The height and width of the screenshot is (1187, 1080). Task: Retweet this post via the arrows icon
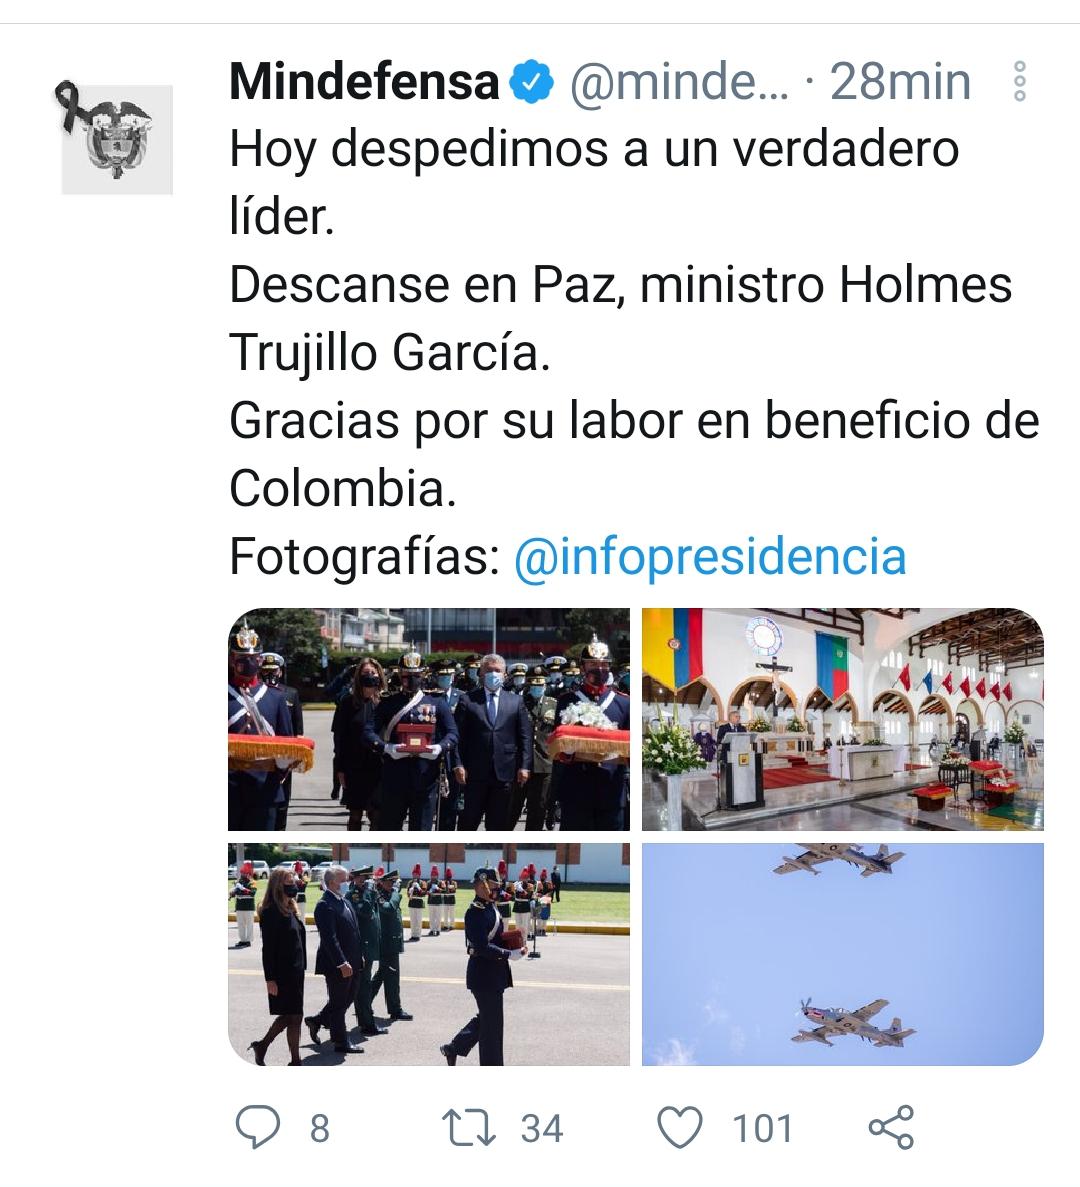(469, 1127)
